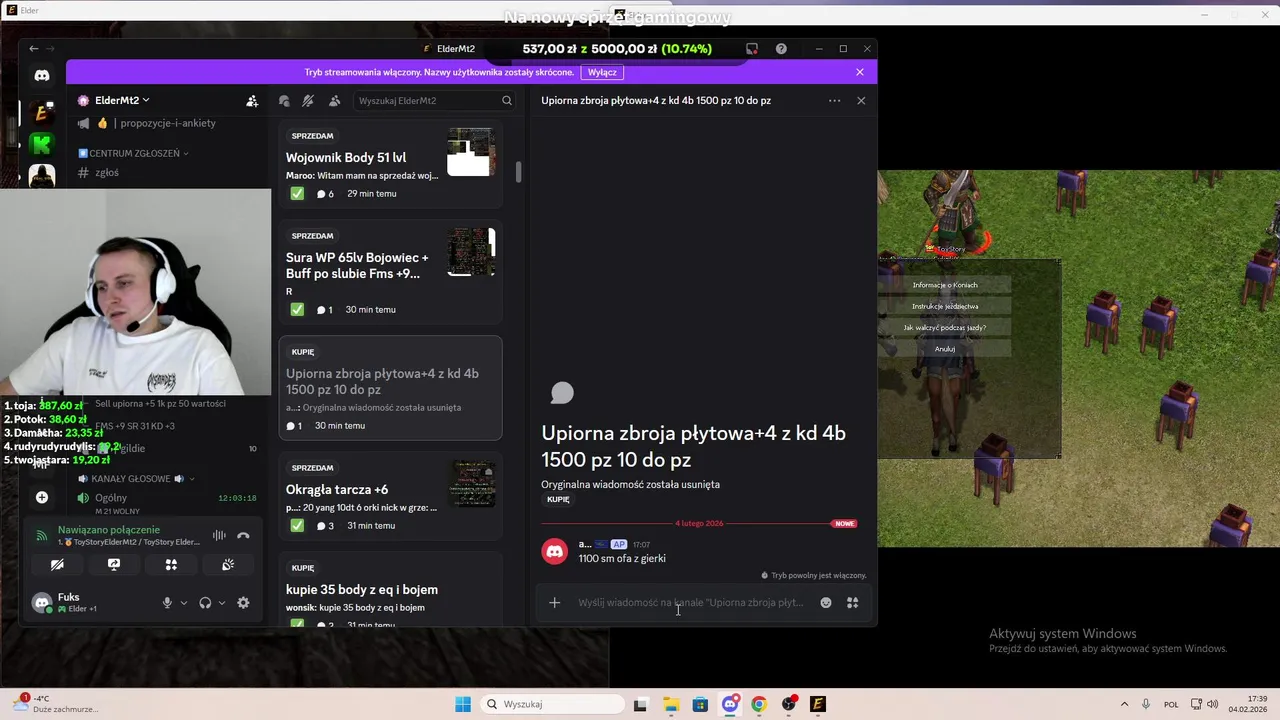Open the soundboard icon in voice panel

[228, 565]
